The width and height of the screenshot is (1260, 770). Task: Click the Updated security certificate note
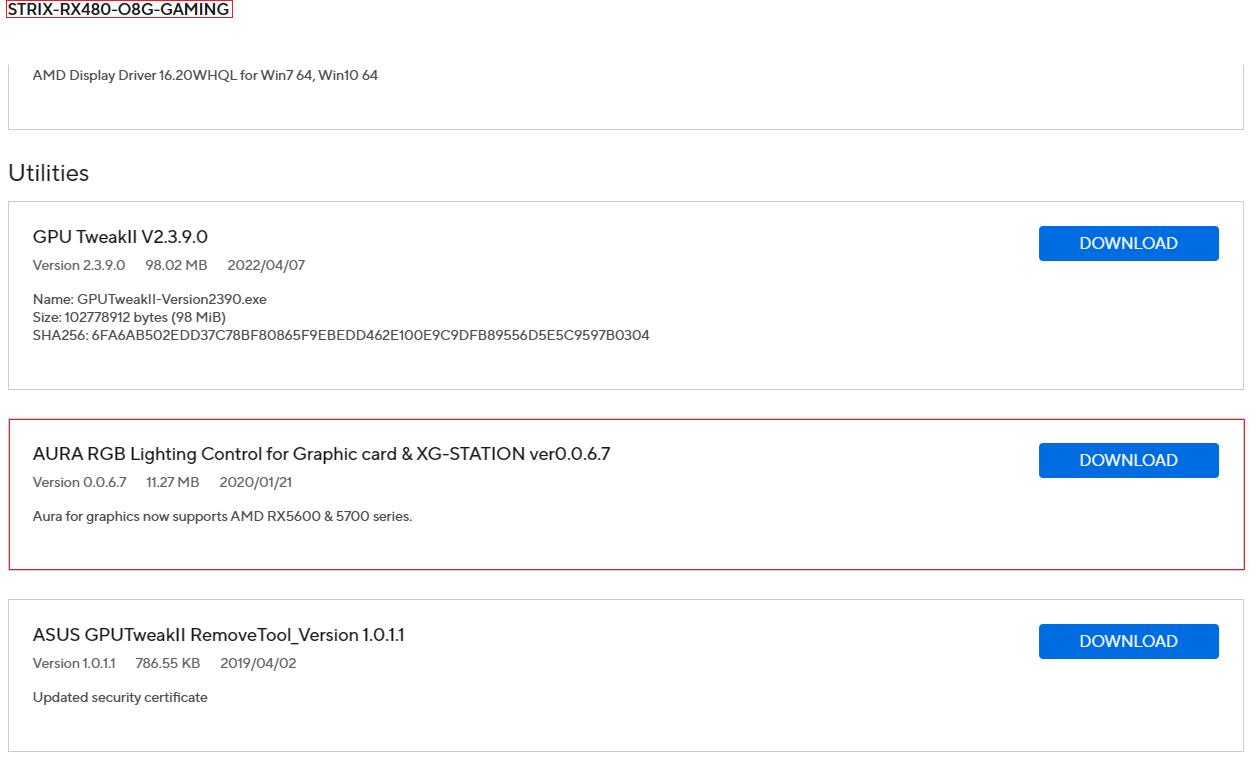click(120, 697)
